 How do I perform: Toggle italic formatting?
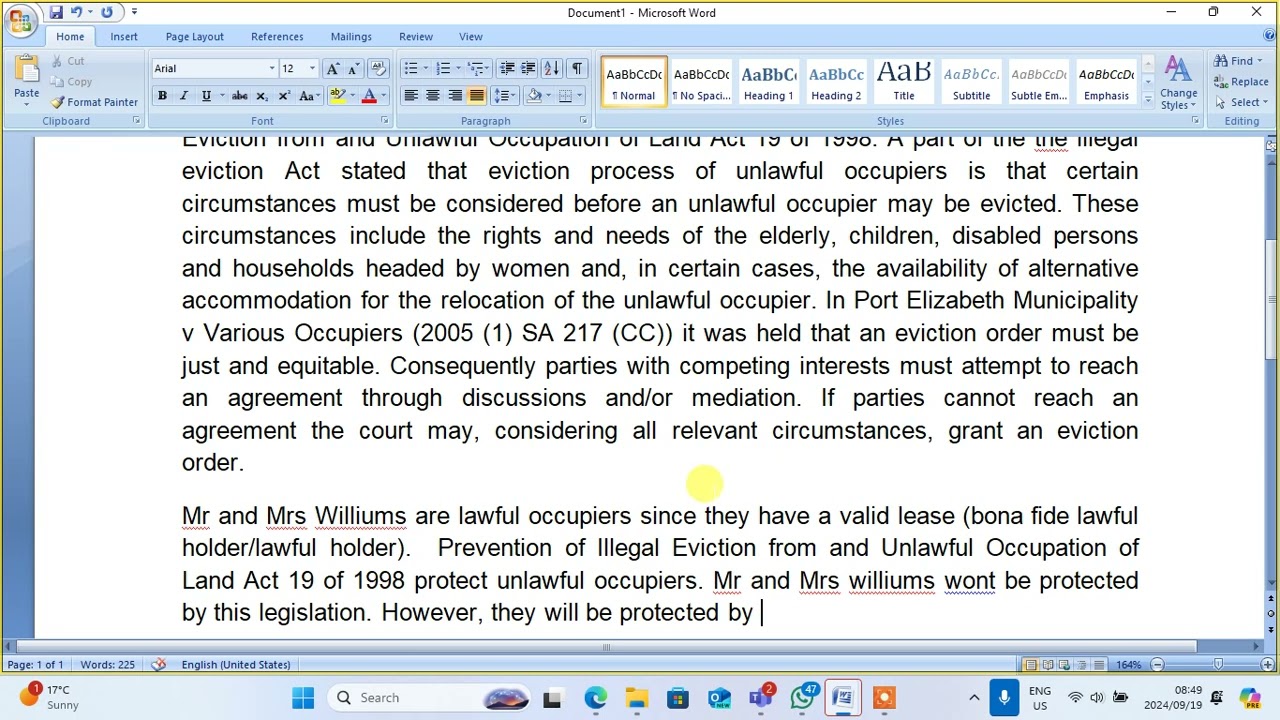click(x=184, y=96)
